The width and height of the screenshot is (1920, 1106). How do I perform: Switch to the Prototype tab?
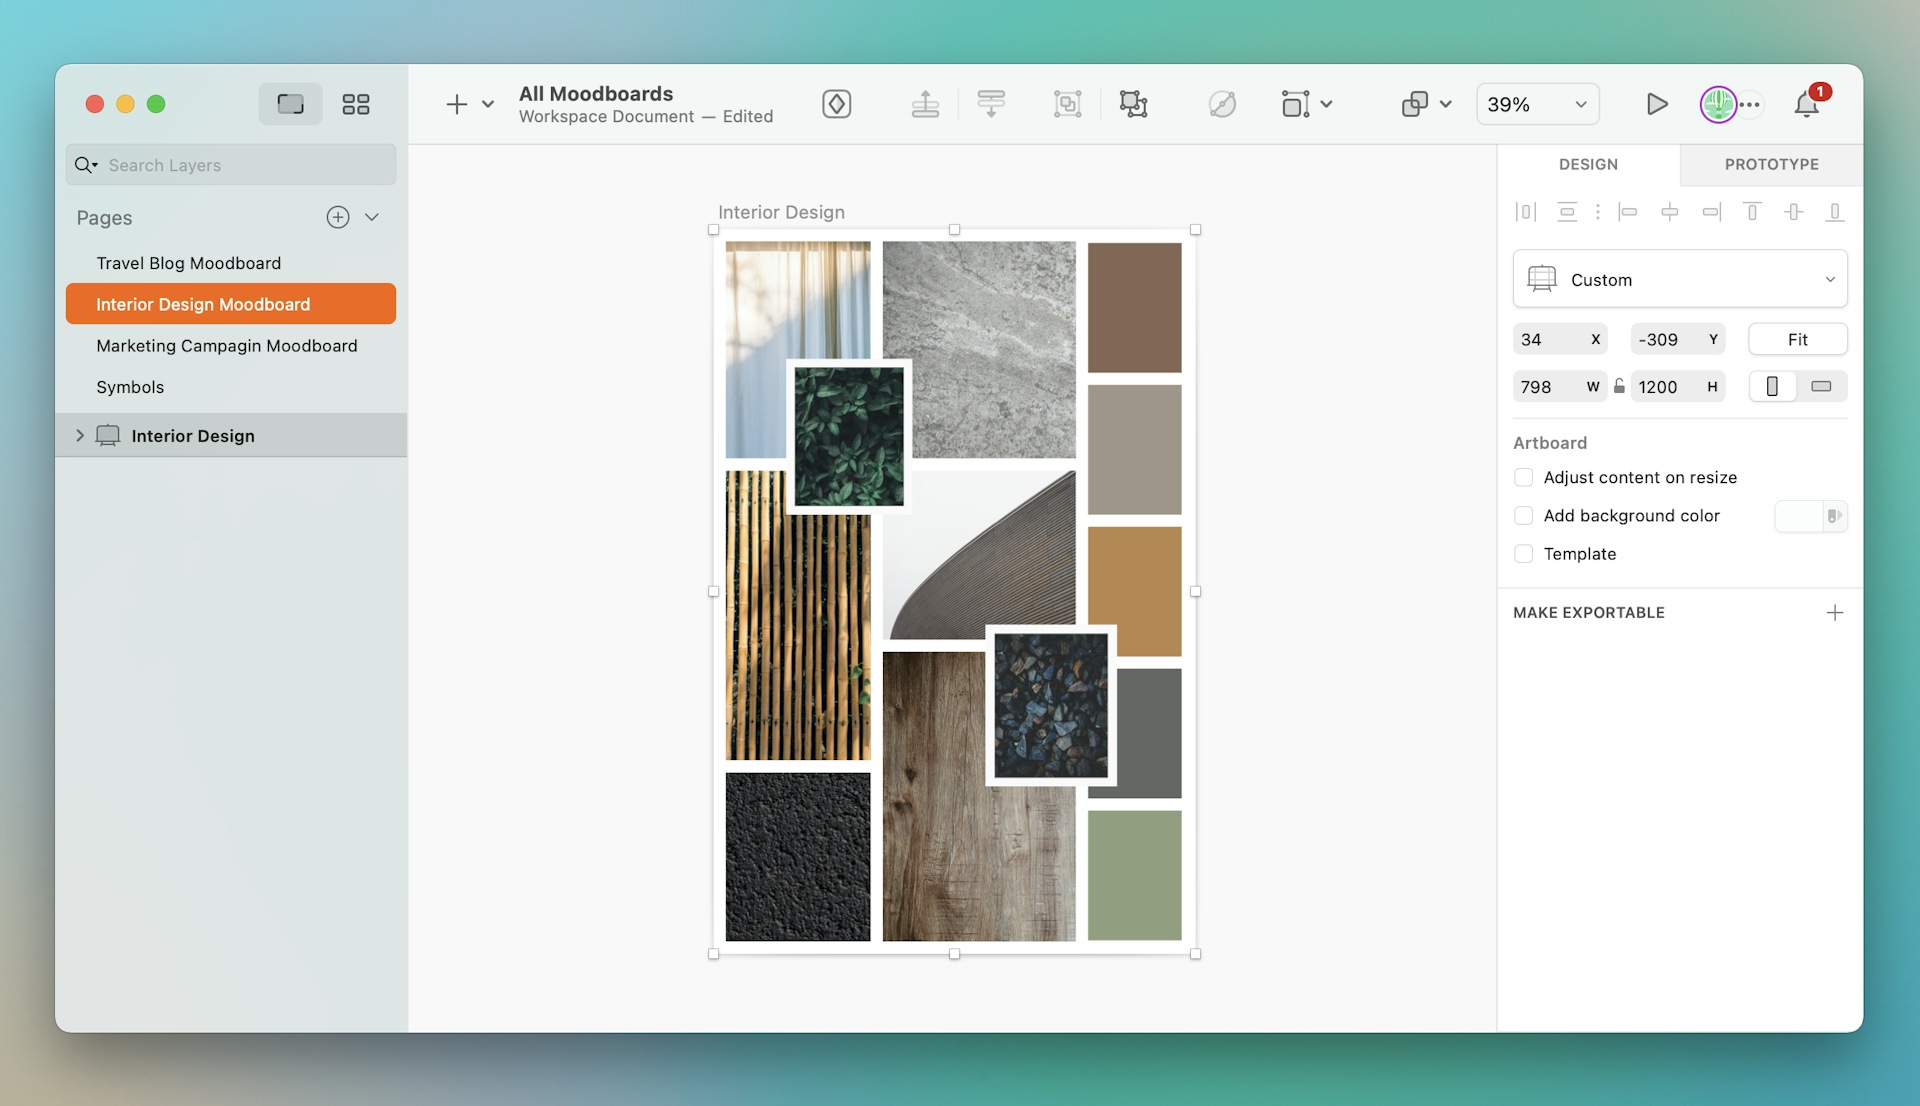(1770, 164)
